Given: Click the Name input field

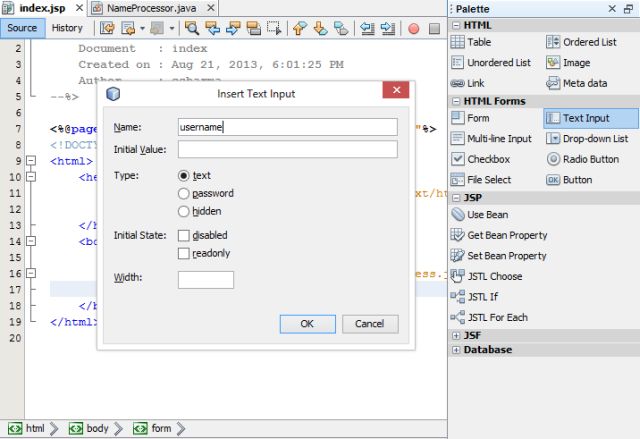Looking at the screenshot, I should point(288,127).
